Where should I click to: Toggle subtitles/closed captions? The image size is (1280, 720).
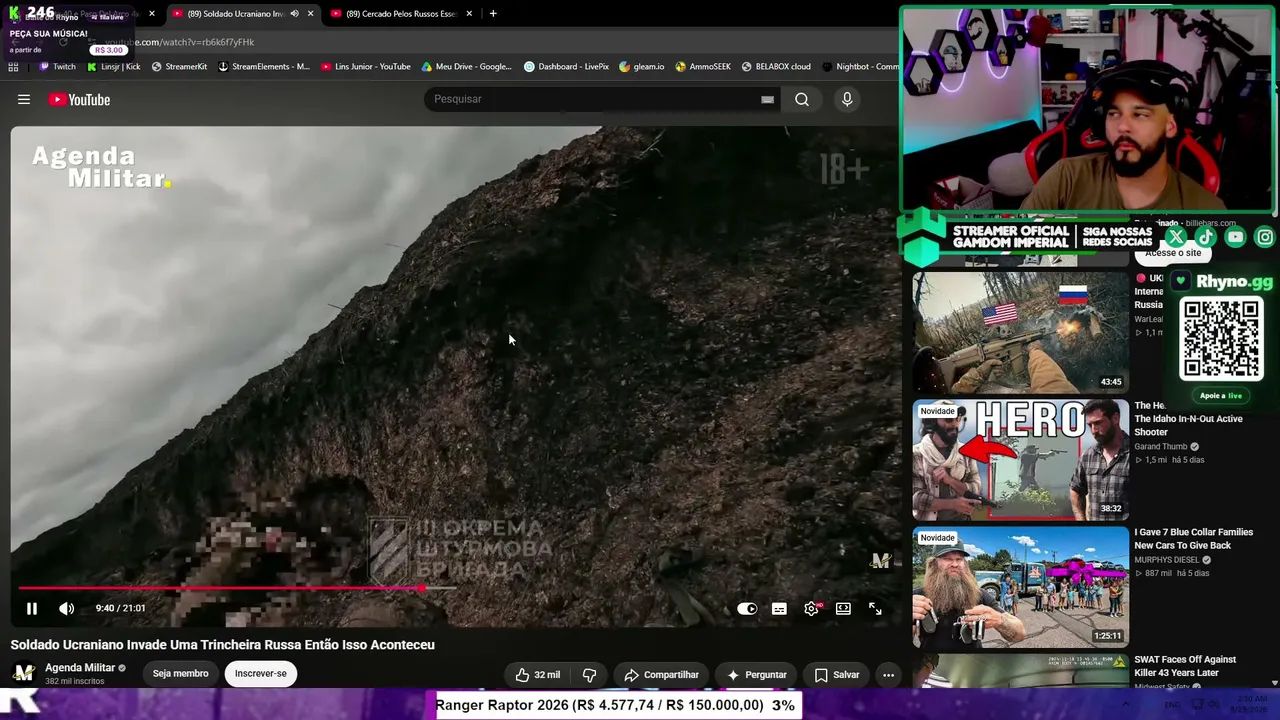[779, 608]
